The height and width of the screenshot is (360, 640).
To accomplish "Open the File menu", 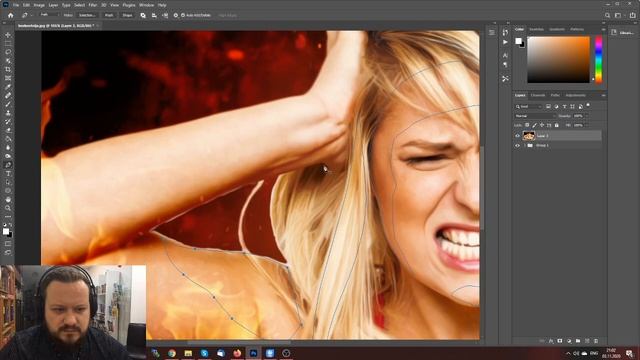I will pos(16,5).
